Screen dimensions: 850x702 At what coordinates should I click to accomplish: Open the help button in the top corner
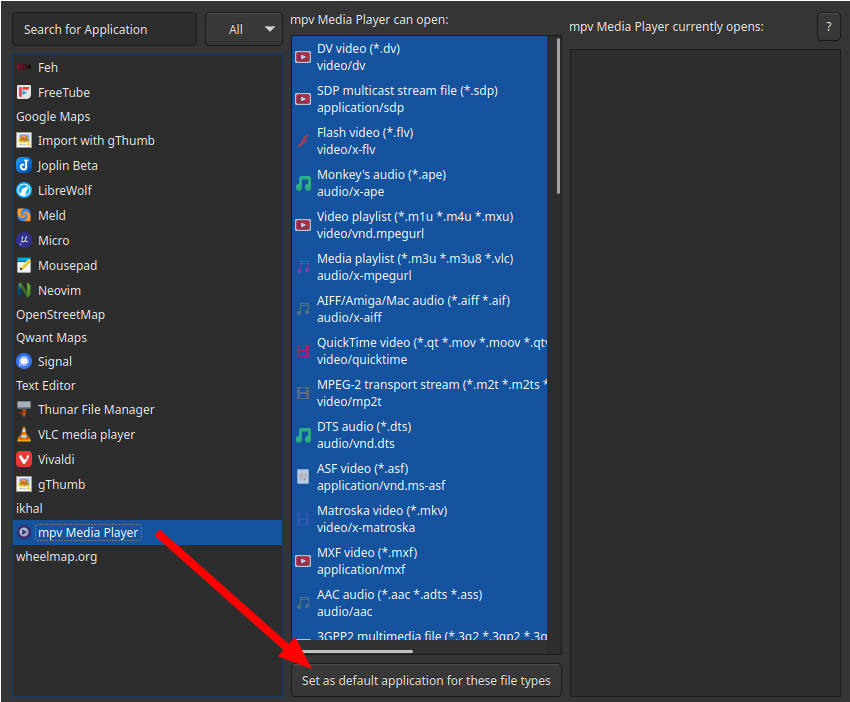[829, 27]
